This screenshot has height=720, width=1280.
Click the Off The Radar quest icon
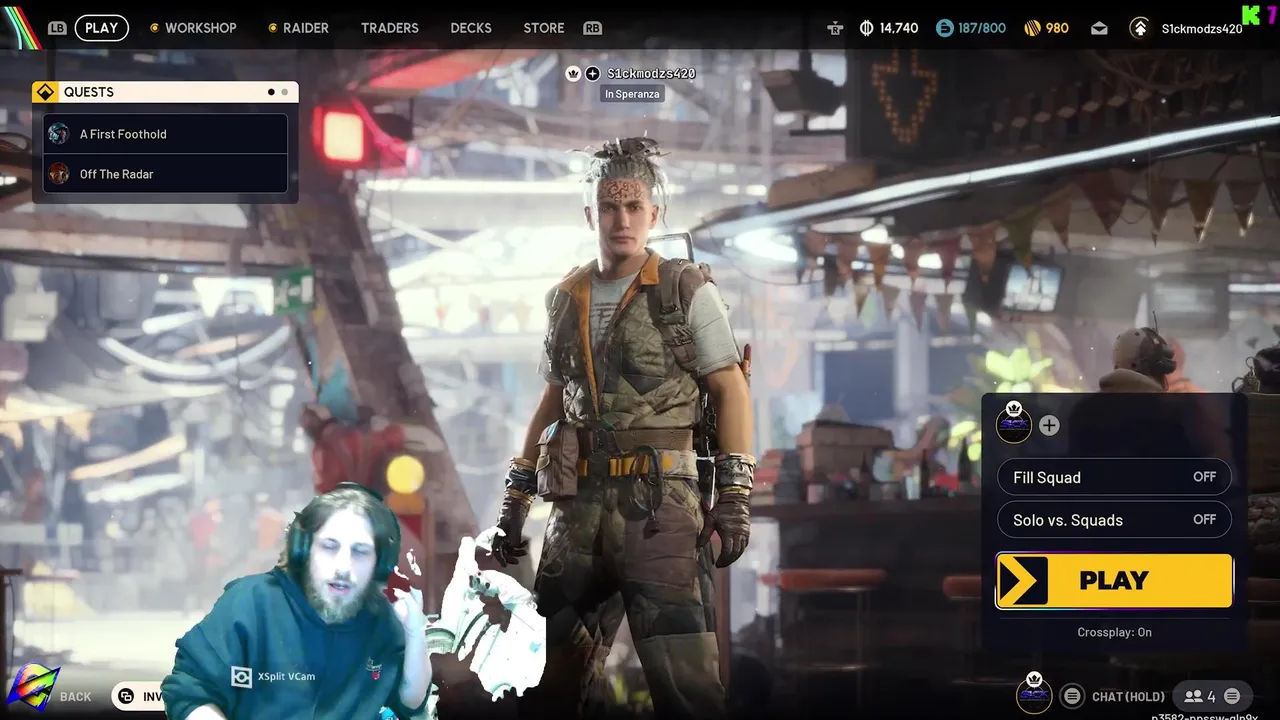59,174
